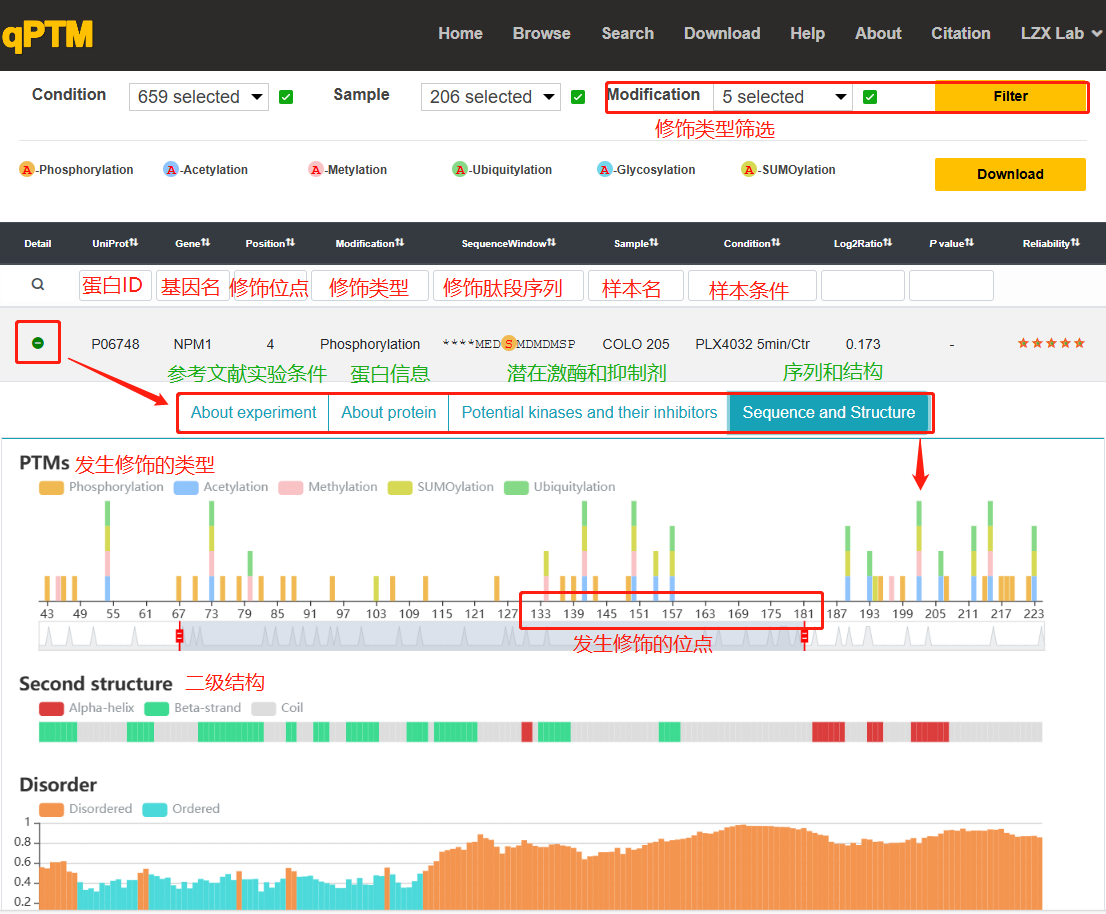Click the Ubiquitylation legend icon
The image size is (1106, 914).
(460, 169)
